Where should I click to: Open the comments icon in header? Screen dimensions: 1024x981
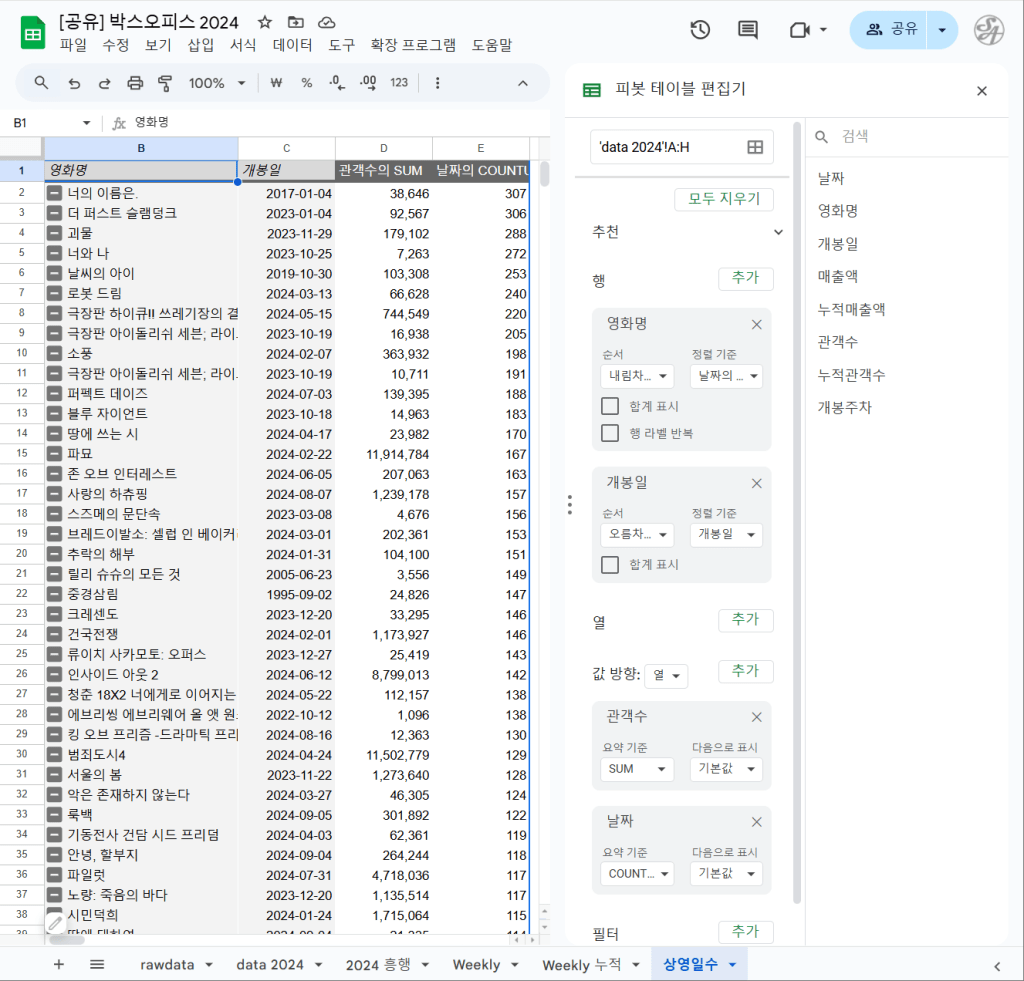coord(747,30)
